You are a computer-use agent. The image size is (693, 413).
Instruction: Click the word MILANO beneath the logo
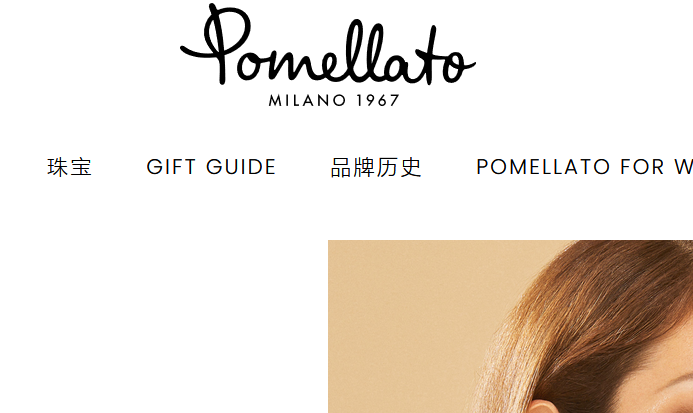pyautogui.click(x=307, y=100)
